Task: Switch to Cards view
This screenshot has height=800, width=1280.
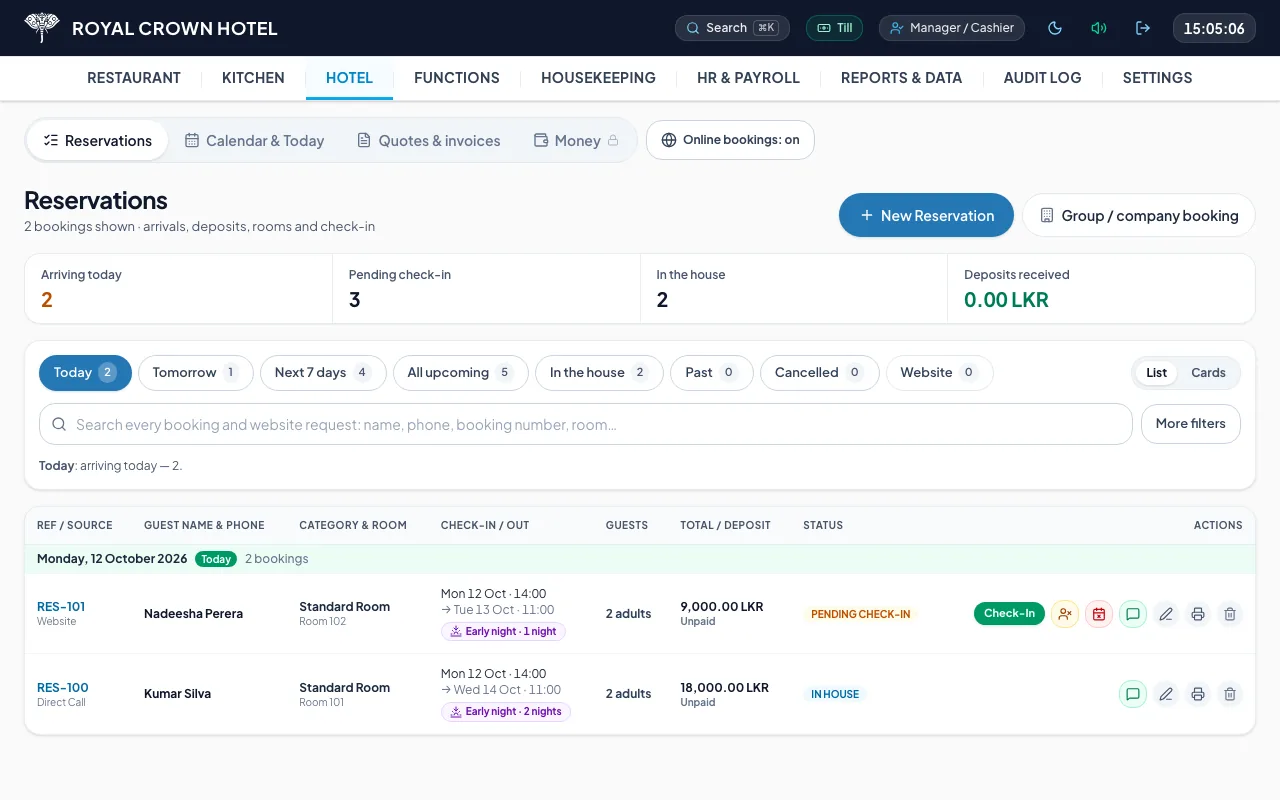Action: tap(1208, 373)
